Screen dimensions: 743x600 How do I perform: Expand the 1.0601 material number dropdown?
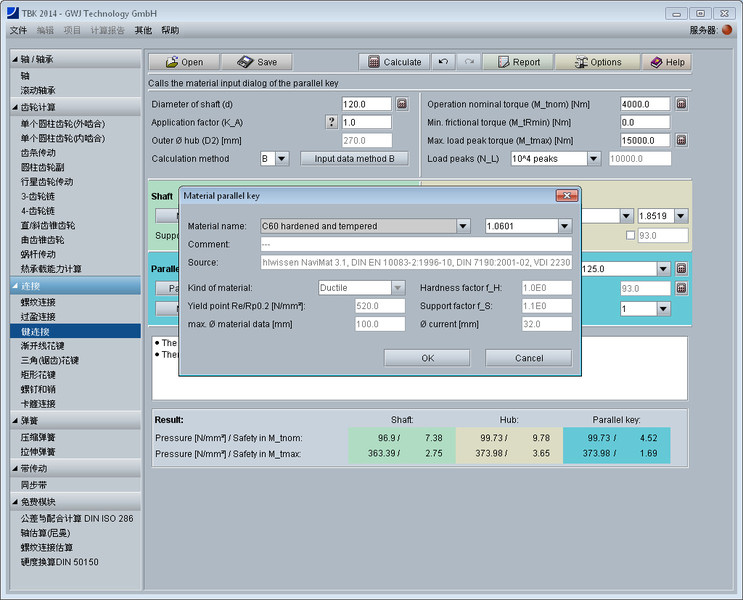click(565, 226)
